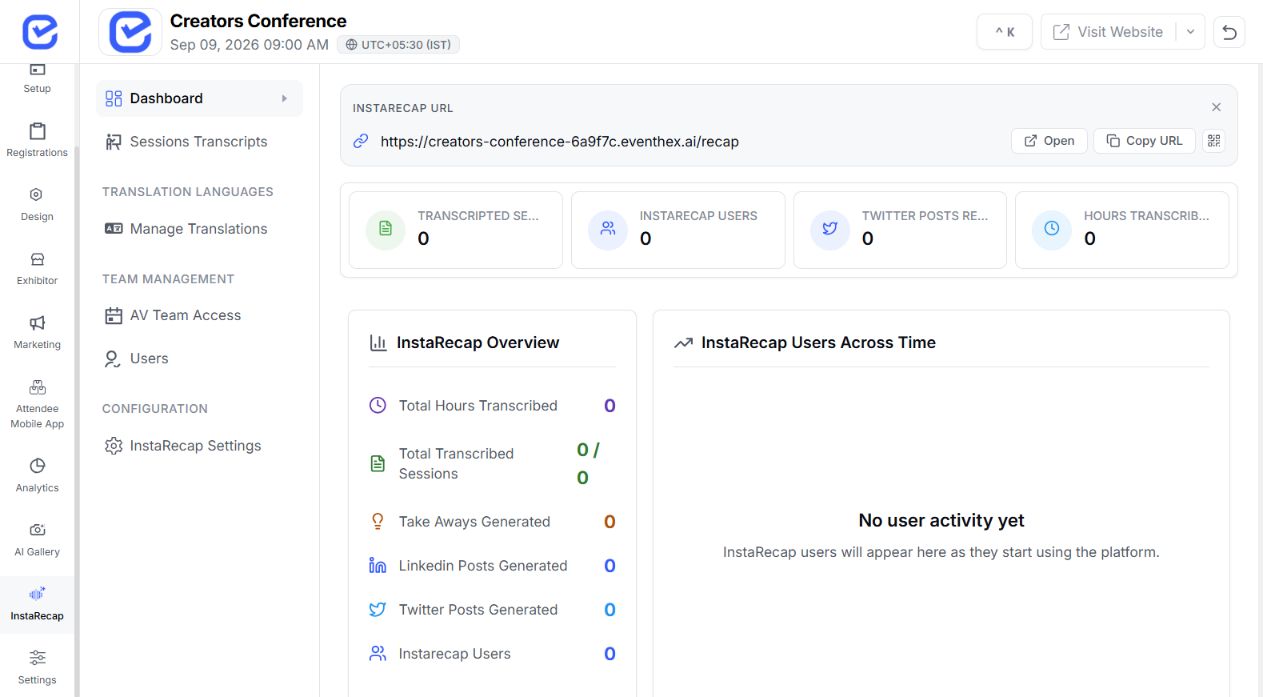Open the Ctrl K command palette button
The image size is (1263, 697).
[x=1004, y=32]
